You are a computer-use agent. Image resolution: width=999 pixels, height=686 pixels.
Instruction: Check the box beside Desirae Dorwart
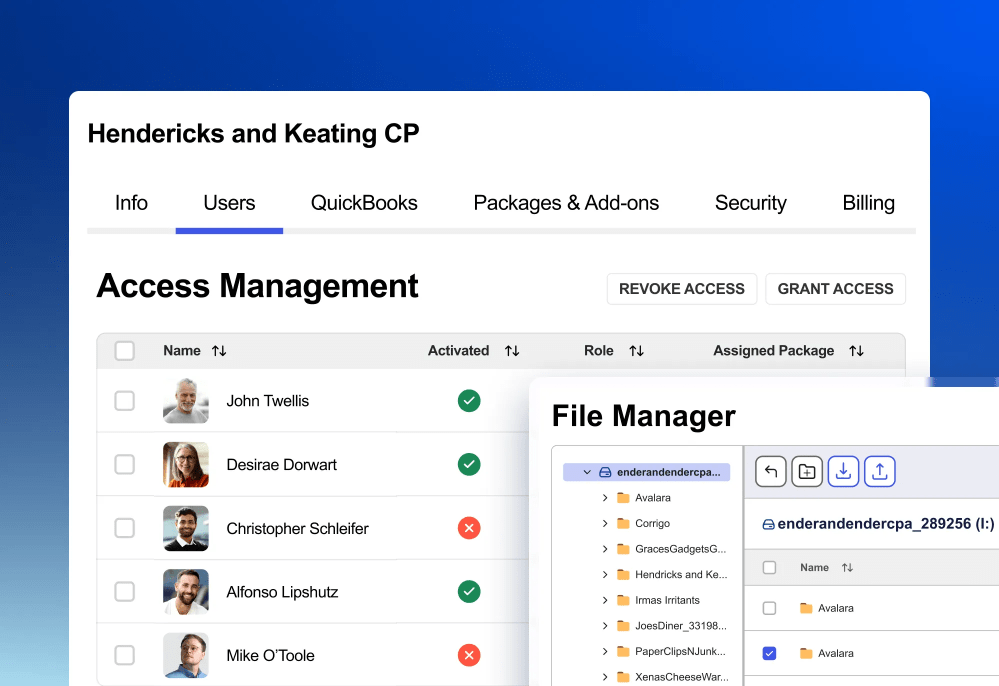click(124, 464)
